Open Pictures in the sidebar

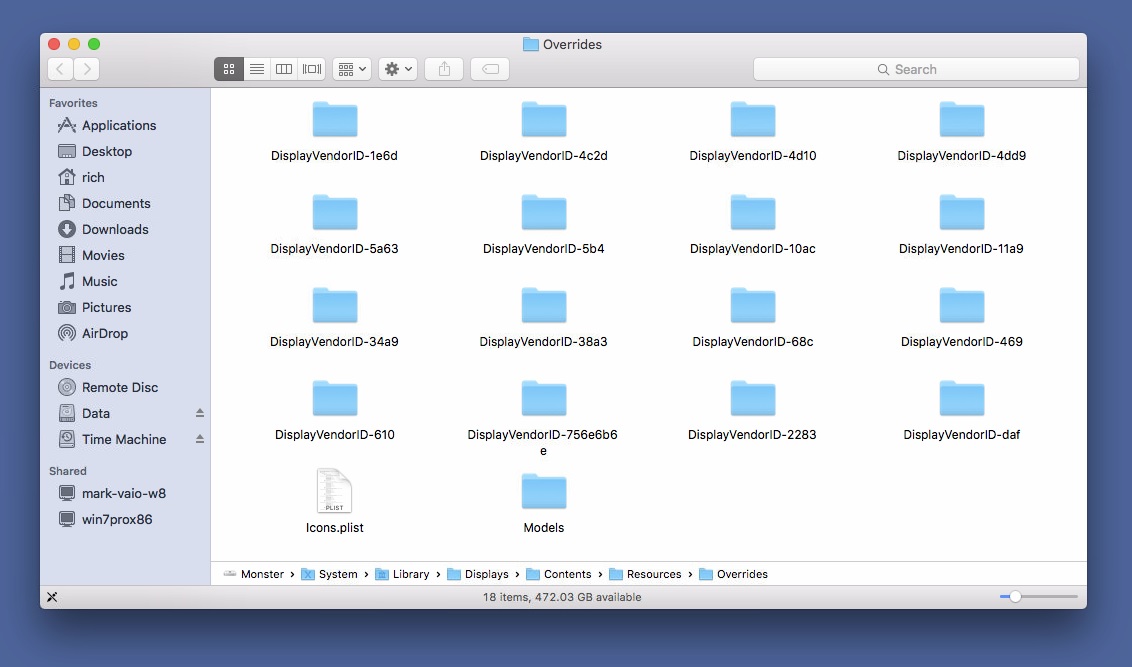pos(95,308)
